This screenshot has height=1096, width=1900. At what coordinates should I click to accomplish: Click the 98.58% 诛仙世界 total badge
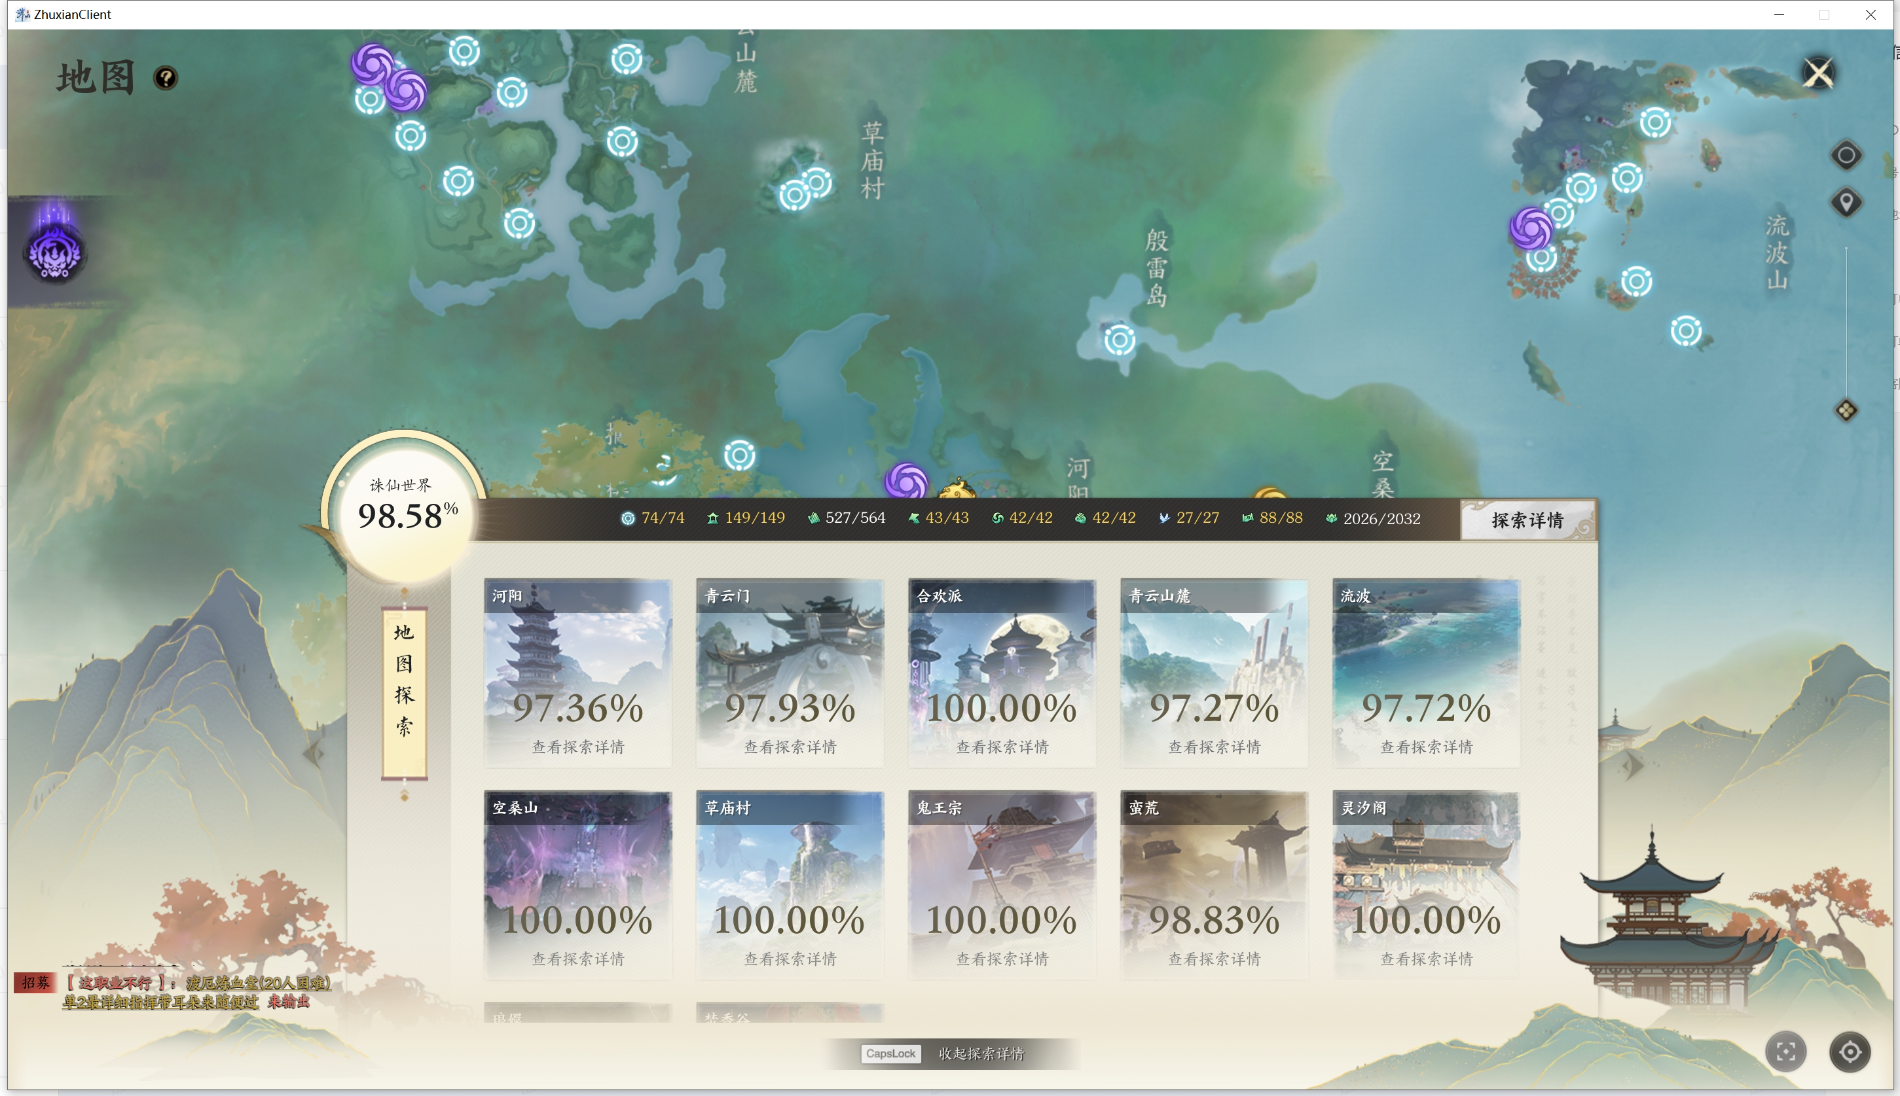406,508
